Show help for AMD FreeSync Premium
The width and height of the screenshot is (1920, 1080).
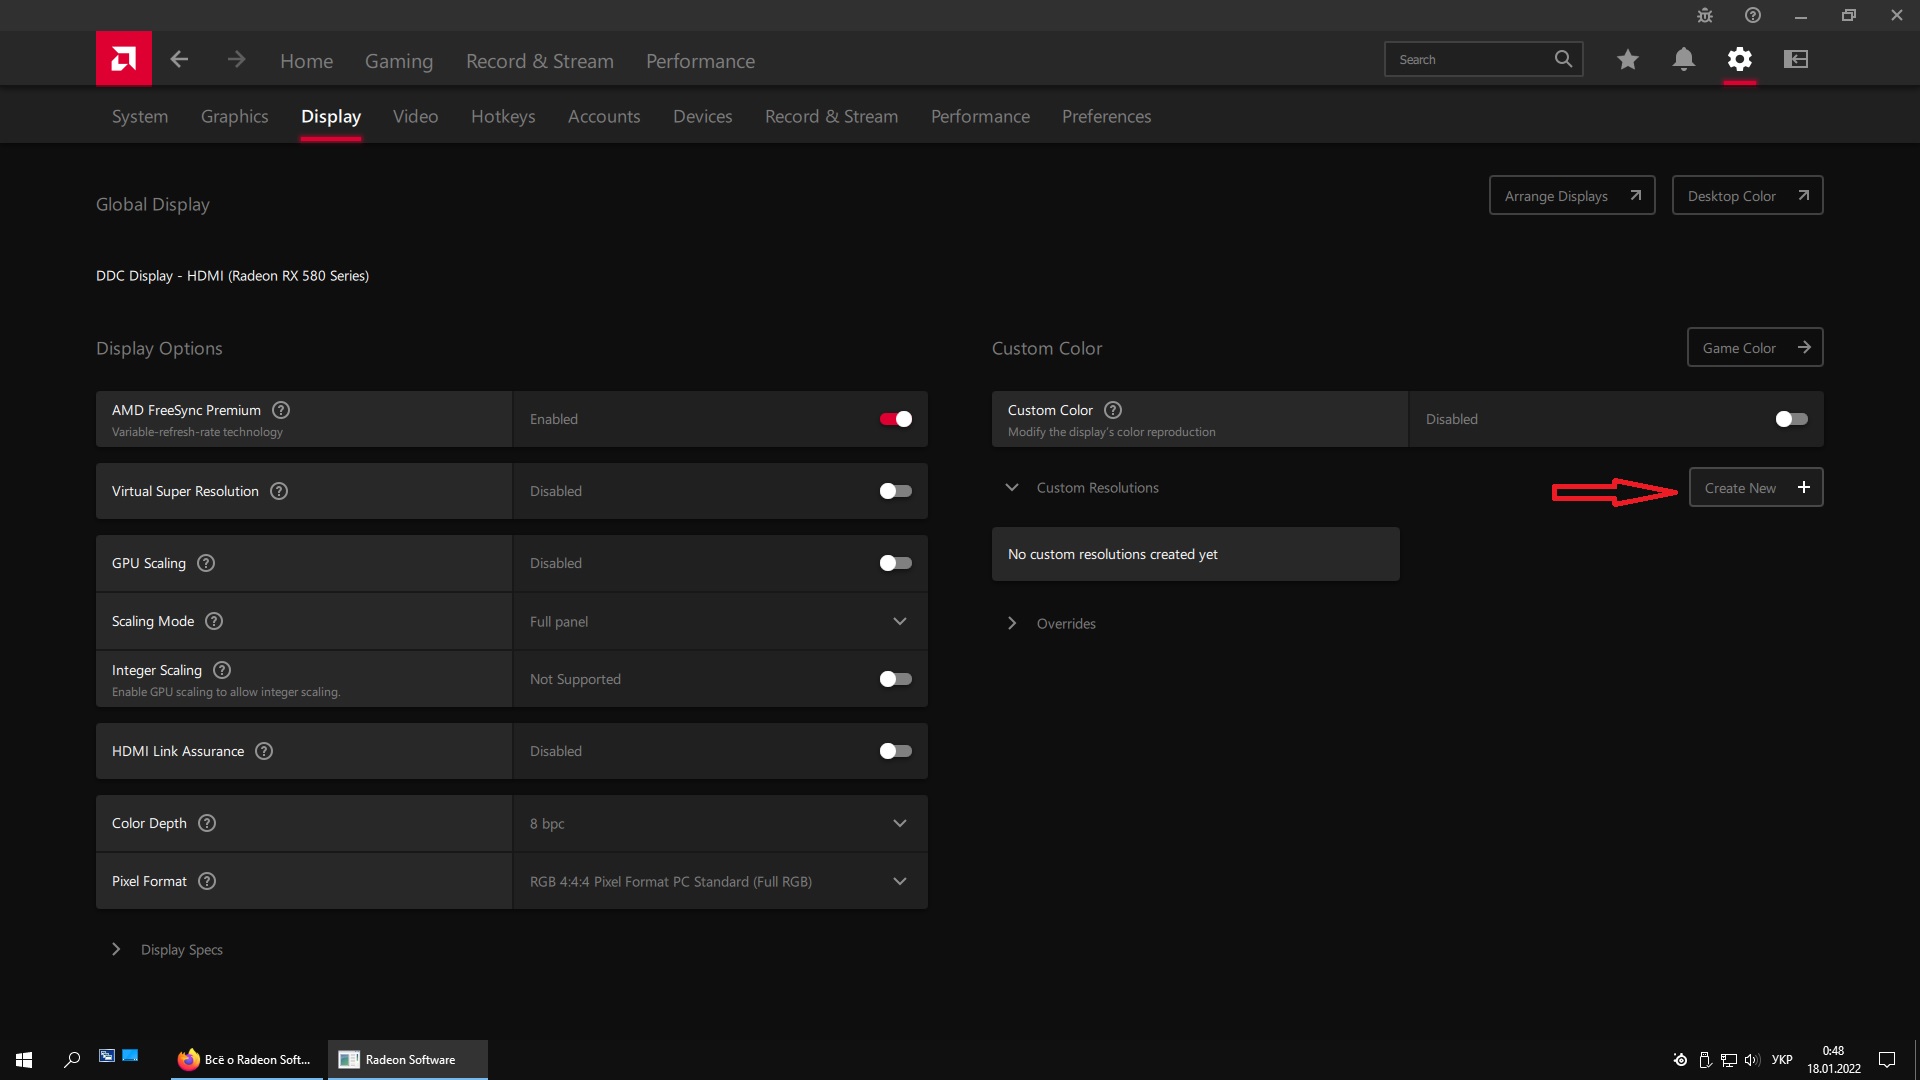tap(281, 410)
